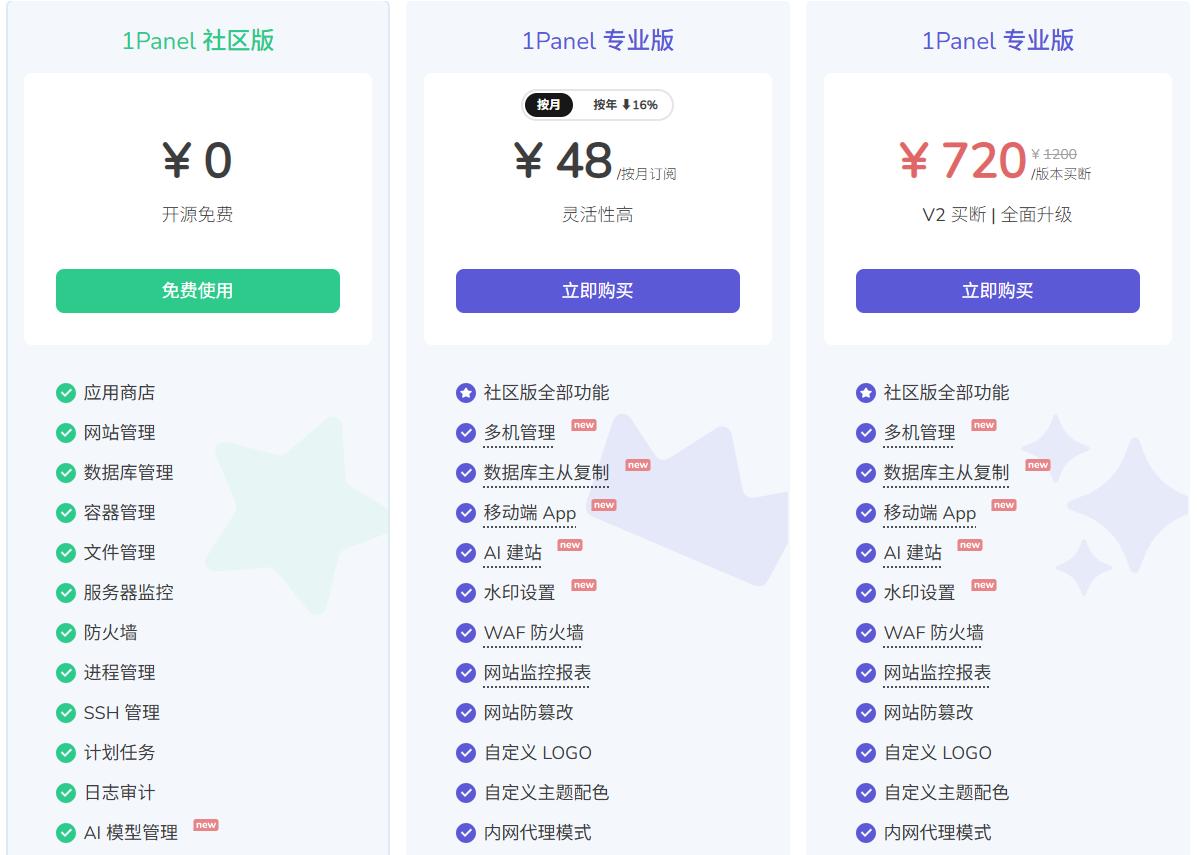Click the 网站监控报表 link in the ¥720 plan
Screen dimensions: 1197x855
click(937, 673)
